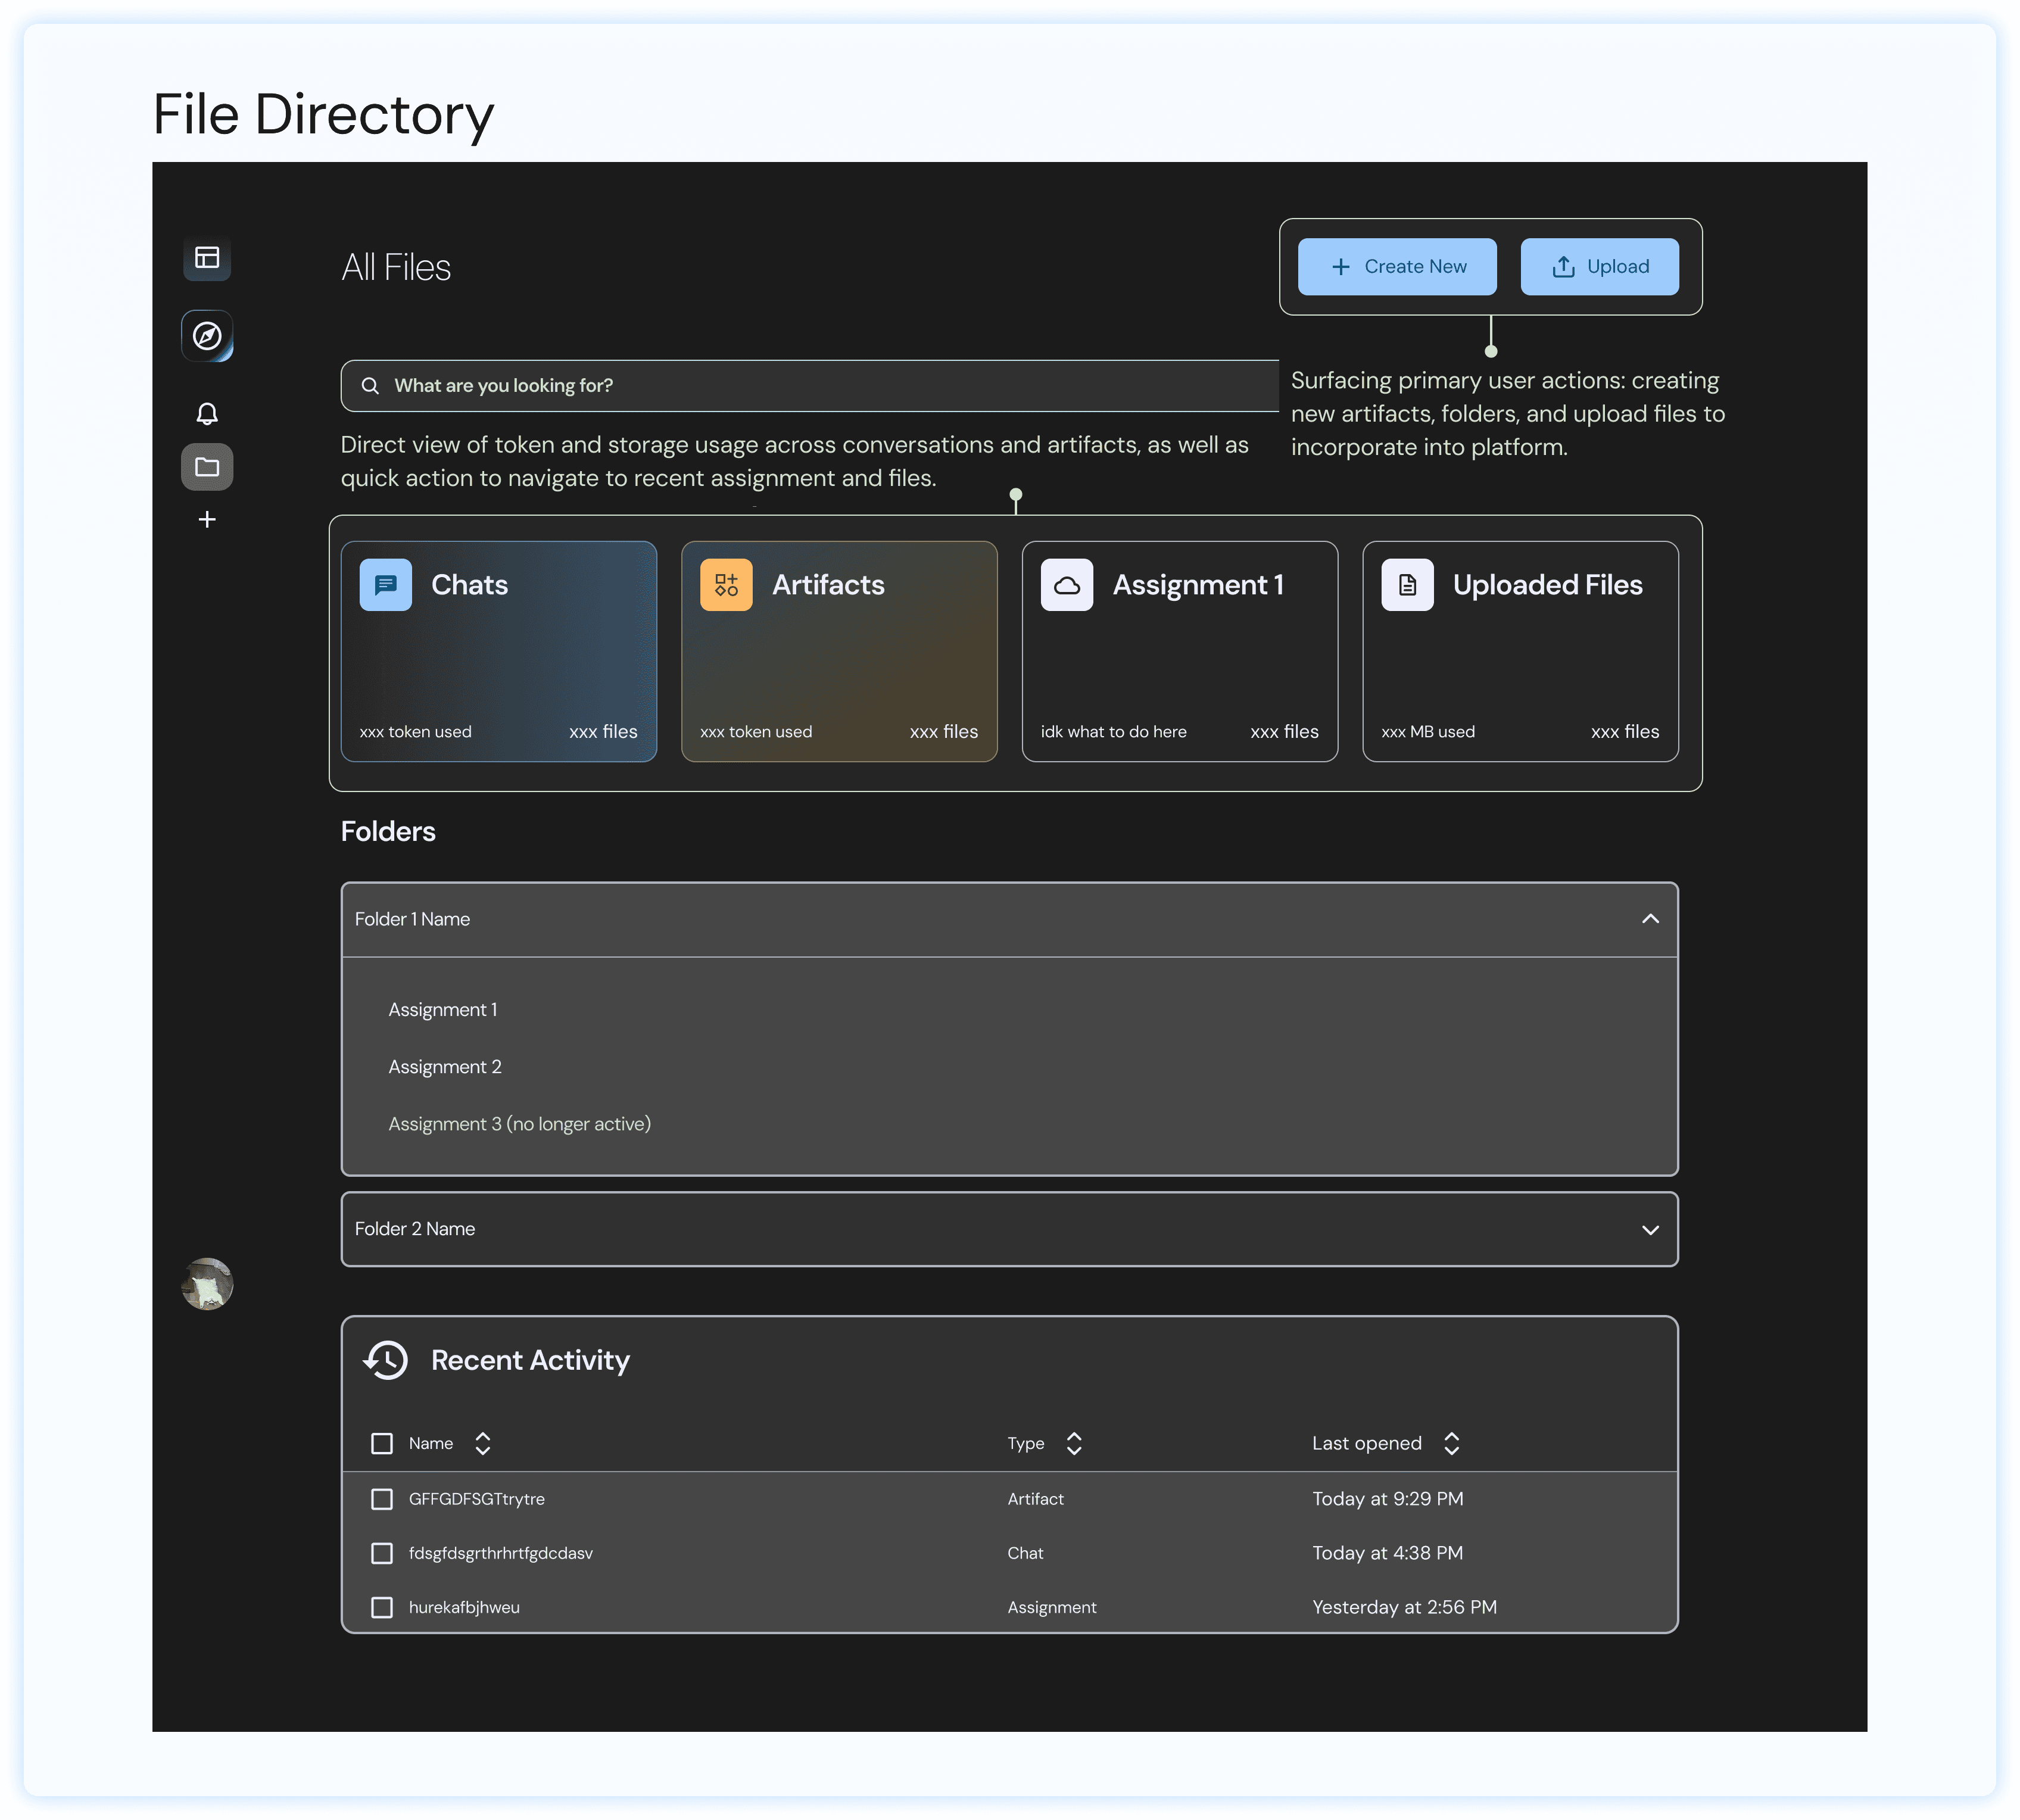2020x1820 pixels.
Task: Select Assignment 3 (no longer active)
Action: point(519,1124)
